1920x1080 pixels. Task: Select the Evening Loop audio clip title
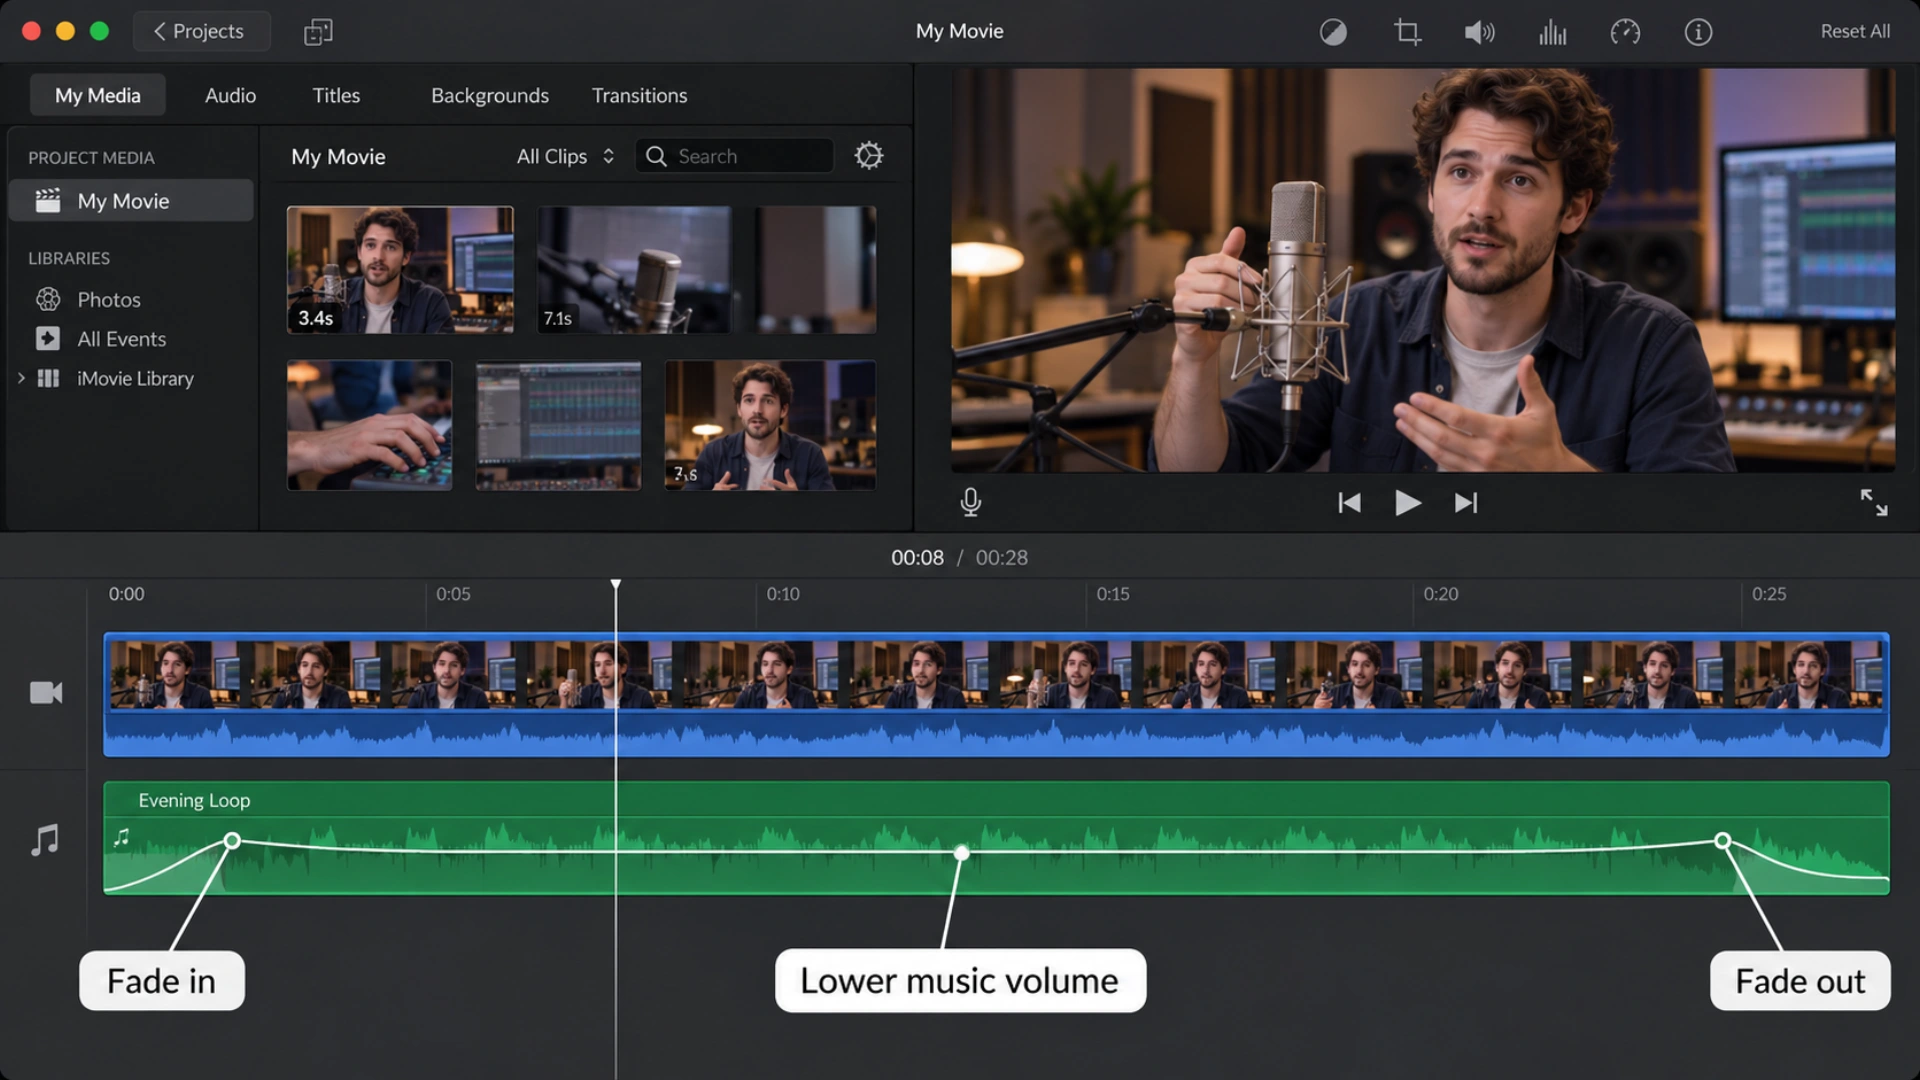194,800
